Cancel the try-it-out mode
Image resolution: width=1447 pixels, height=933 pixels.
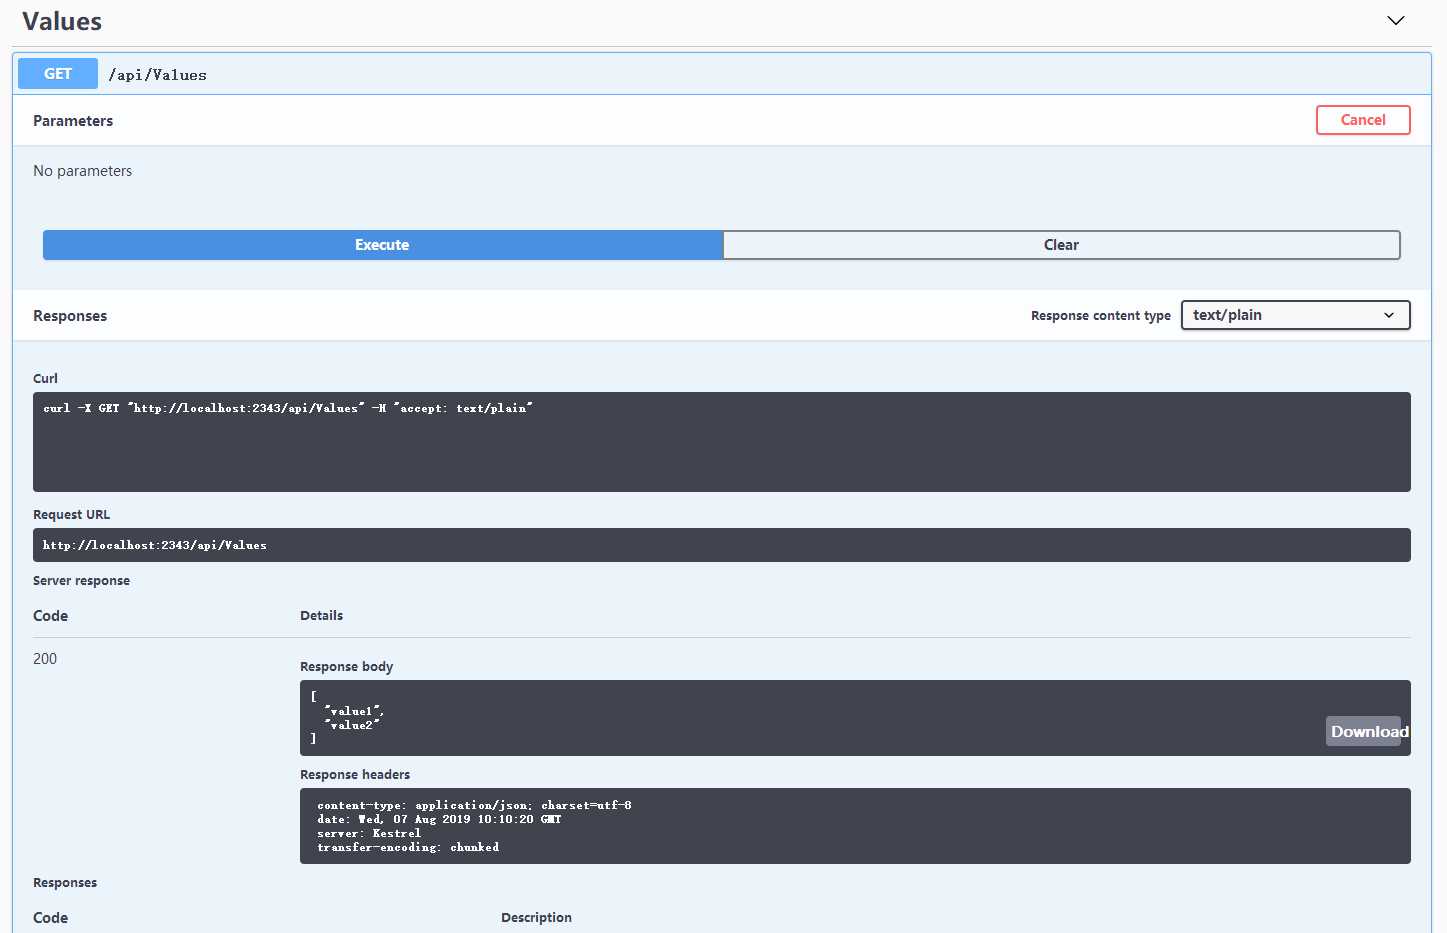tap(1363, 120)
